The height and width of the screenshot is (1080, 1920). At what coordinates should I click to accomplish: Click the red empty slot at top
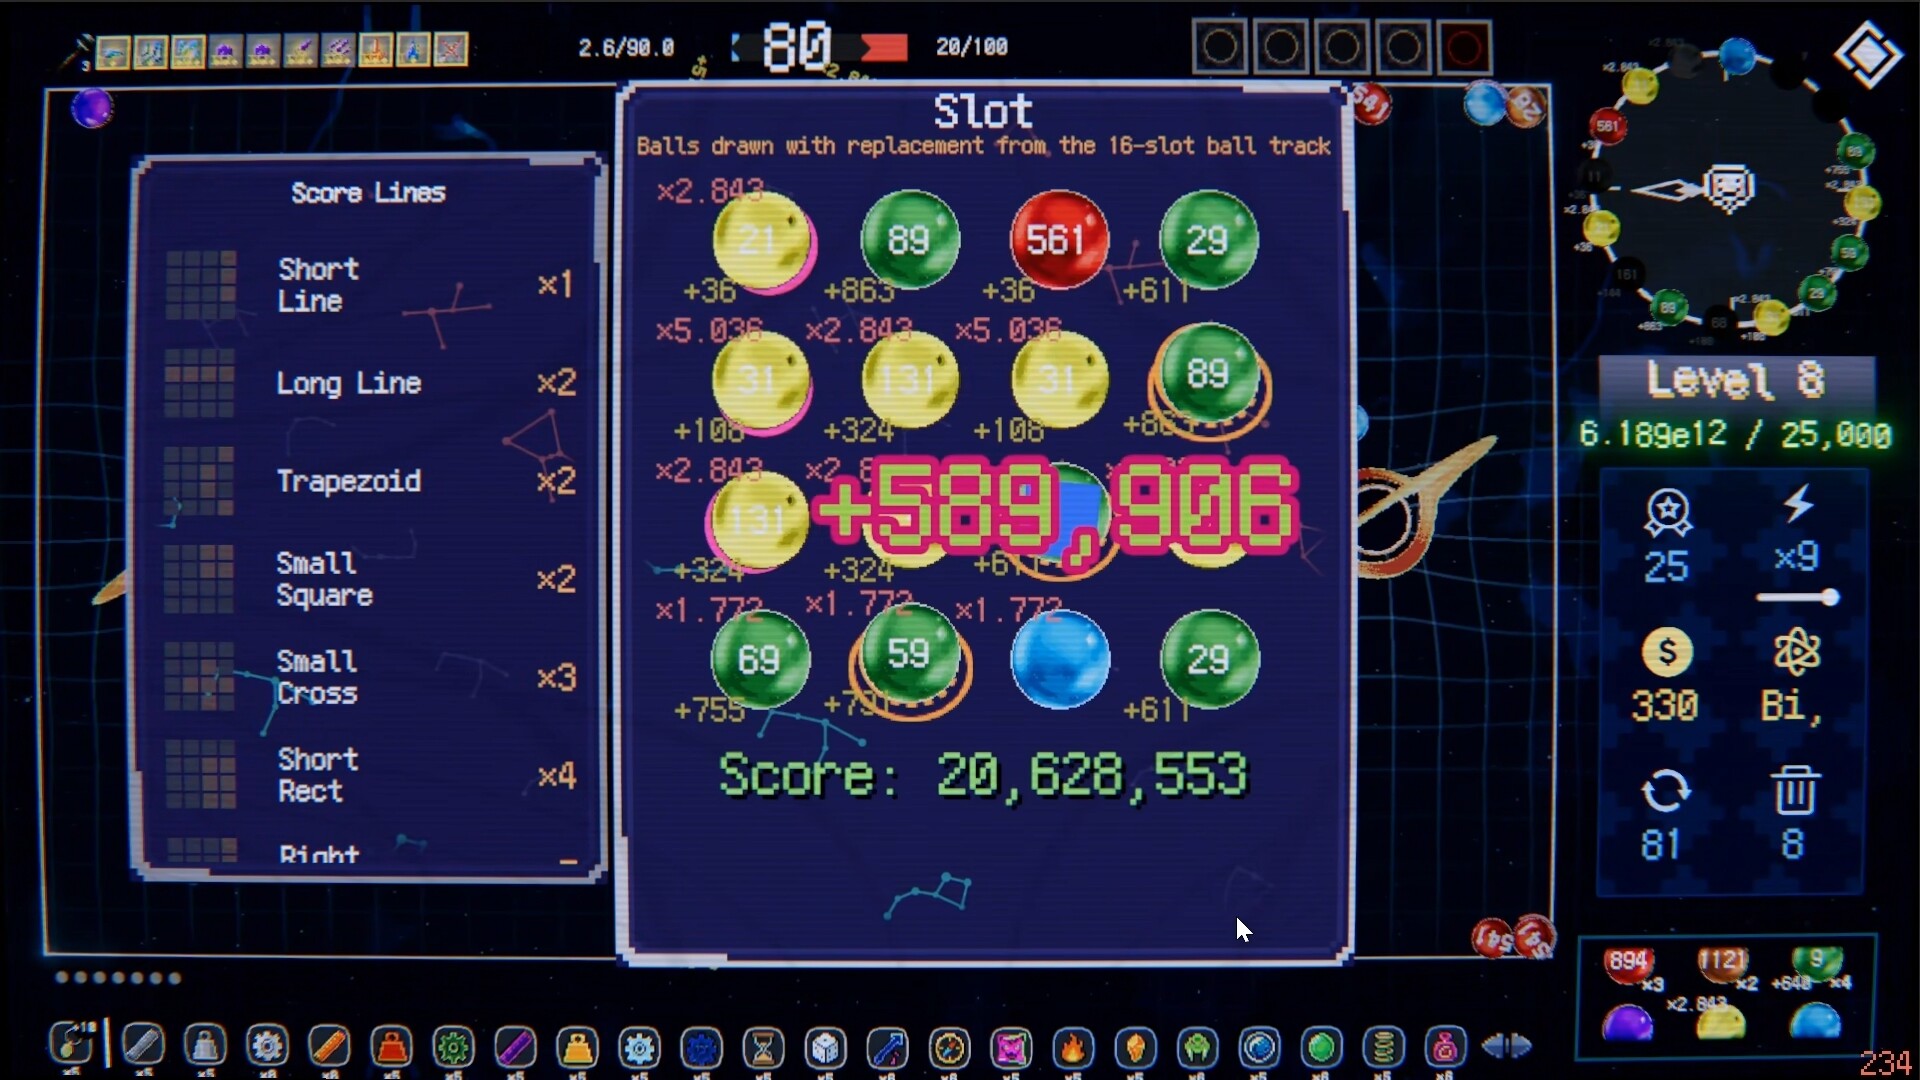point(1464,47)
